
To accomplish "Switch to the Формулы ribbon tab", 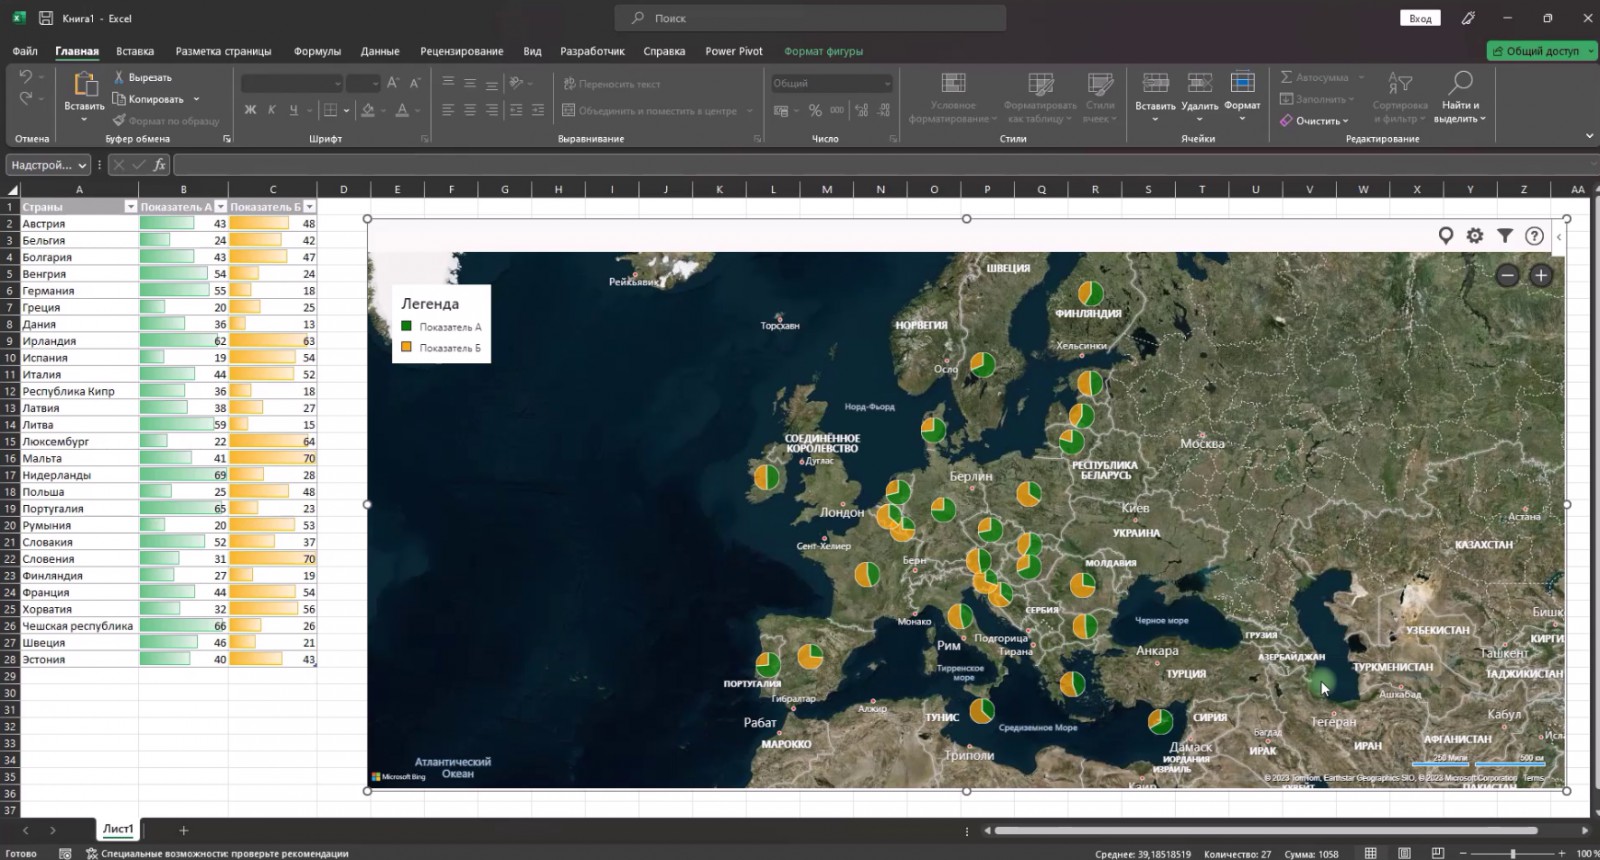I will point(317,51).
